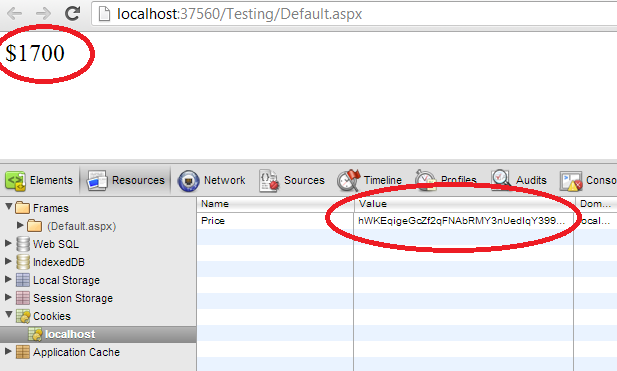This screenshot has width=617, height=371.
Task: Expand the Web SQL node
Action: (x=8, y=243)
